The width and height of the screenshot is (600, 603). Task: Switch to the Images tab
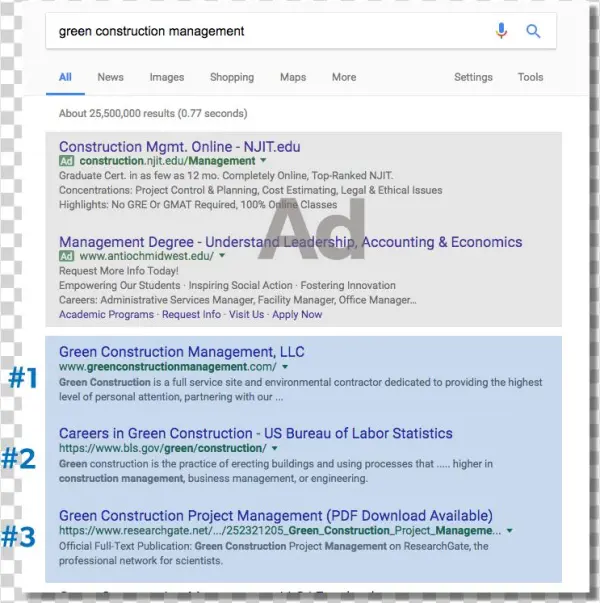click(167, 77)
